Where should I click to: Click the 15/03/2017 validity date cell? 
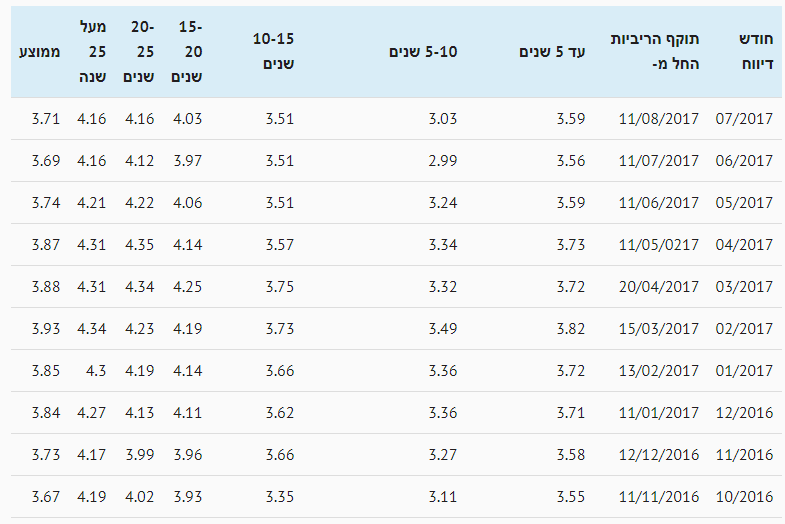658,329
